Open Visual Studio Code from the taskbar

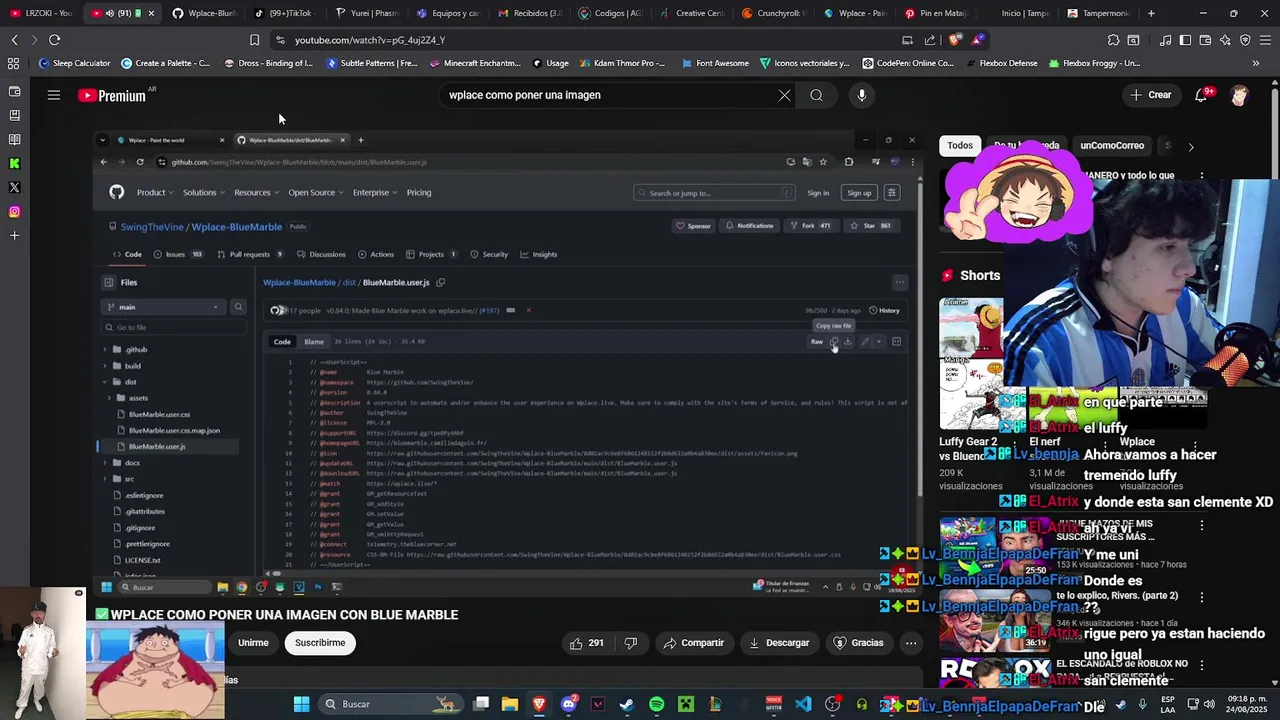tap(803, 704)
